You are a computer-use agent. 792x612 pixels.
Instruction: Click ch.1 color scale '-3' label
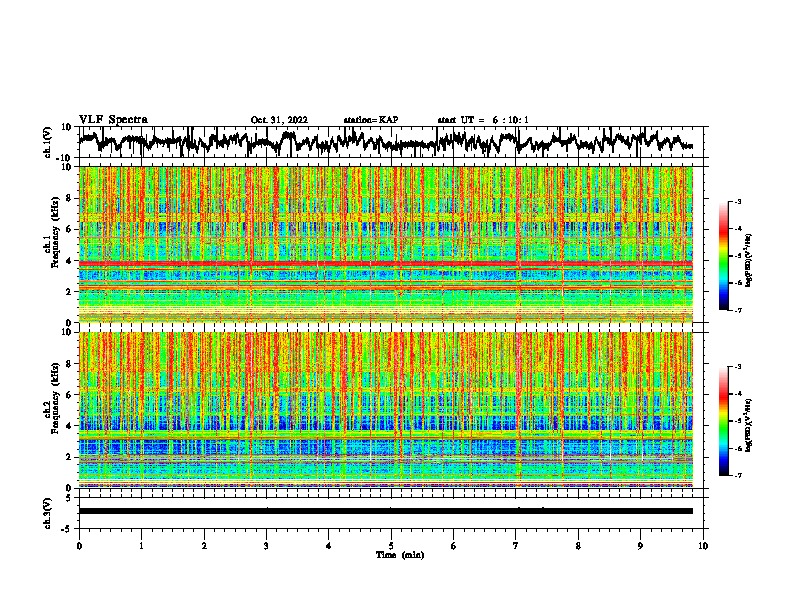(x=737, y=201)
